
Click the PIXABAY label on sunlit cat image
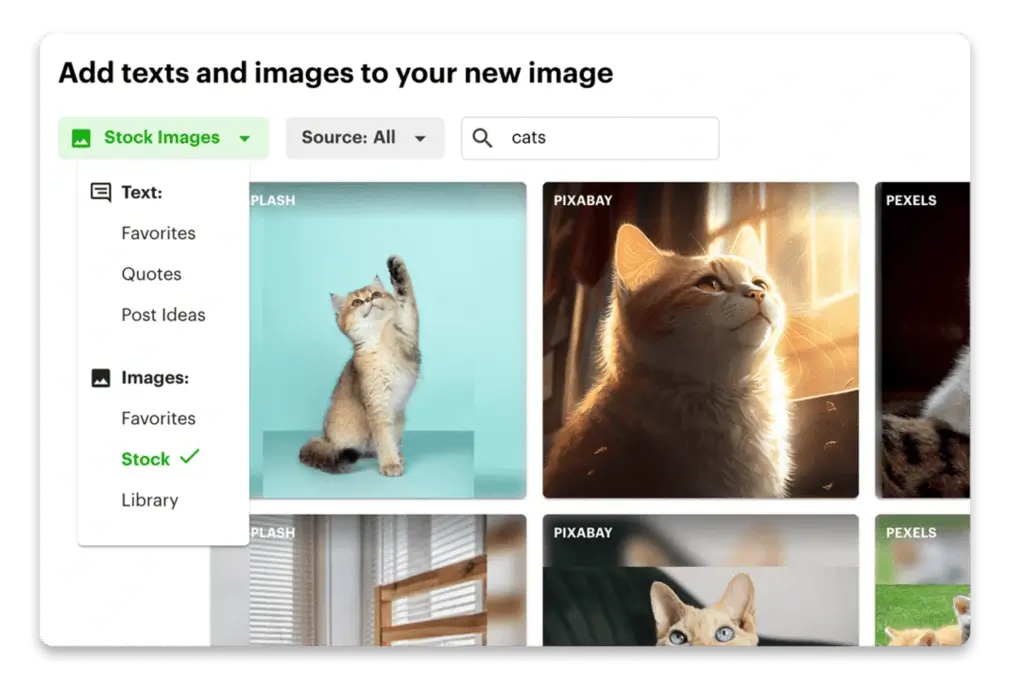(x=582, y=200)
